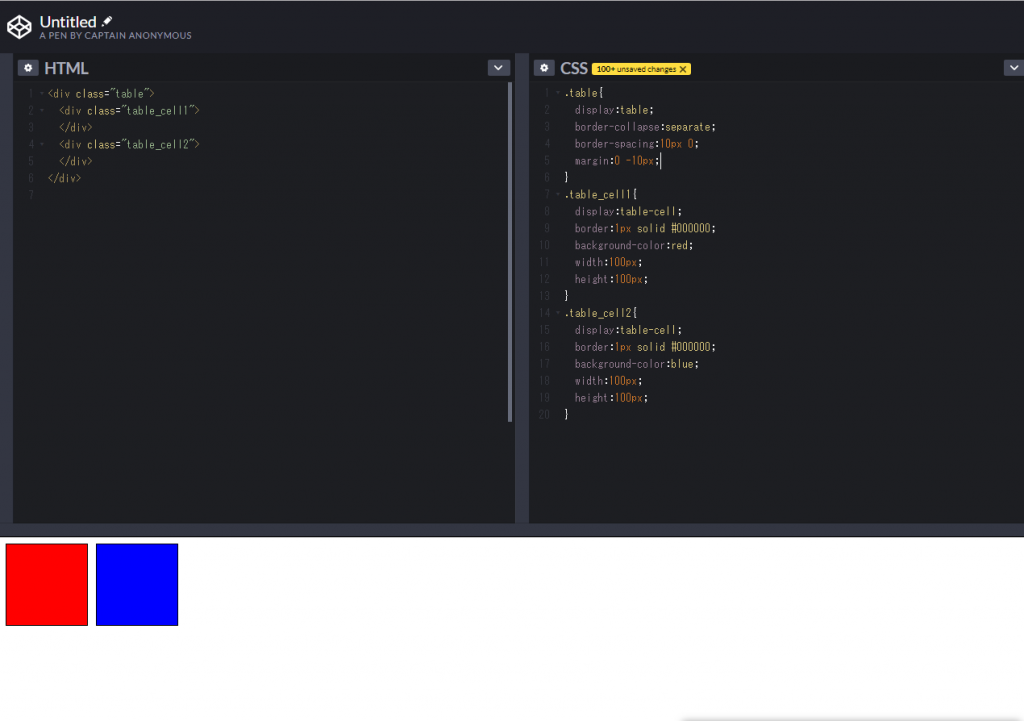Collapse fold arrow at .table_cell2 rule
Screen dimensions: 1024x721
point(558,313)
